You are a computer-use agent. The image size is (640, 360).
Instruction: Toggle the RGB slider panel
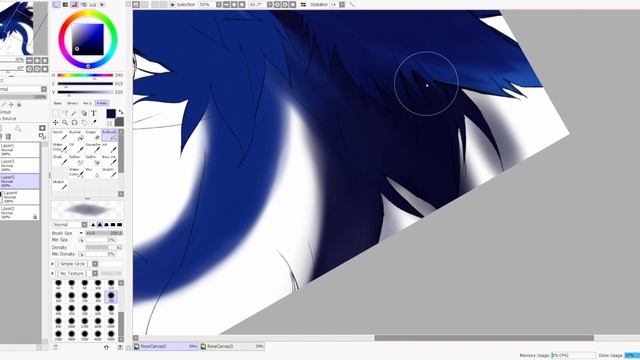click(65, 4)
